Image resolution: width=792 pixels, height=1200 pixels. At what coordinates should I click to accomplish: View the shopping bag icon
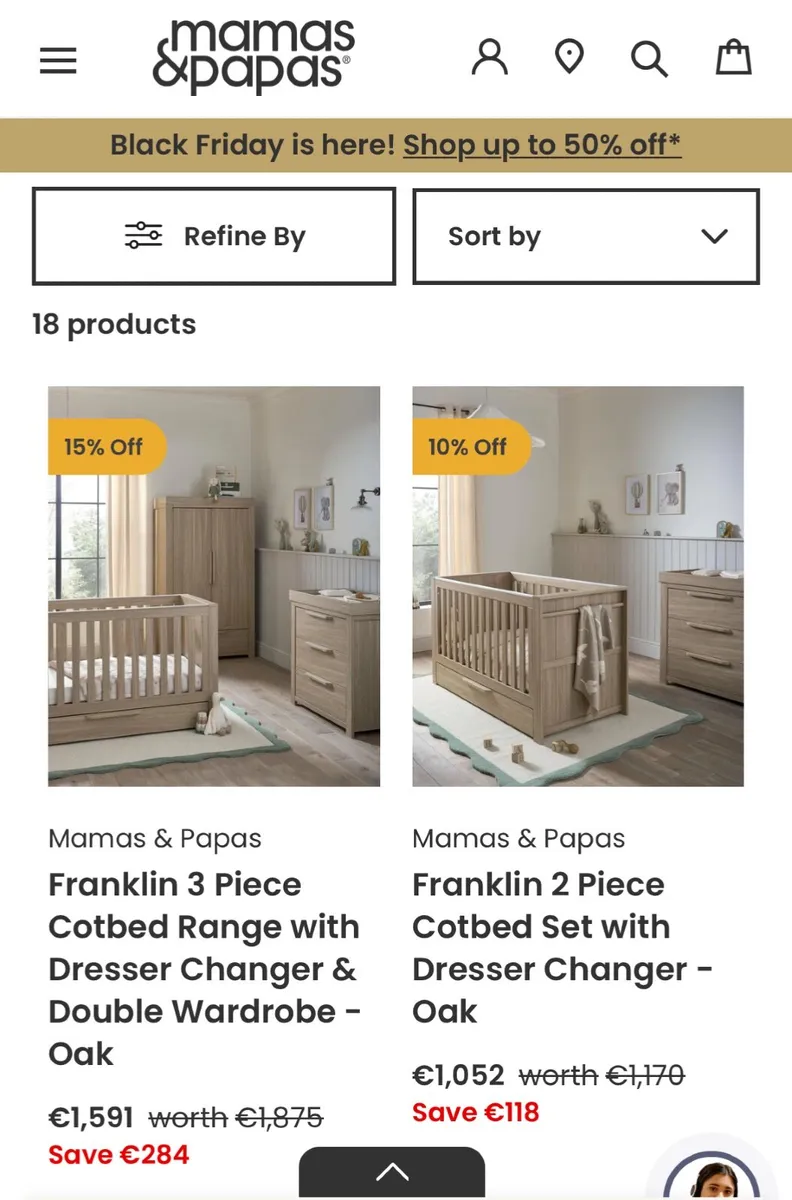click(733, 57)
